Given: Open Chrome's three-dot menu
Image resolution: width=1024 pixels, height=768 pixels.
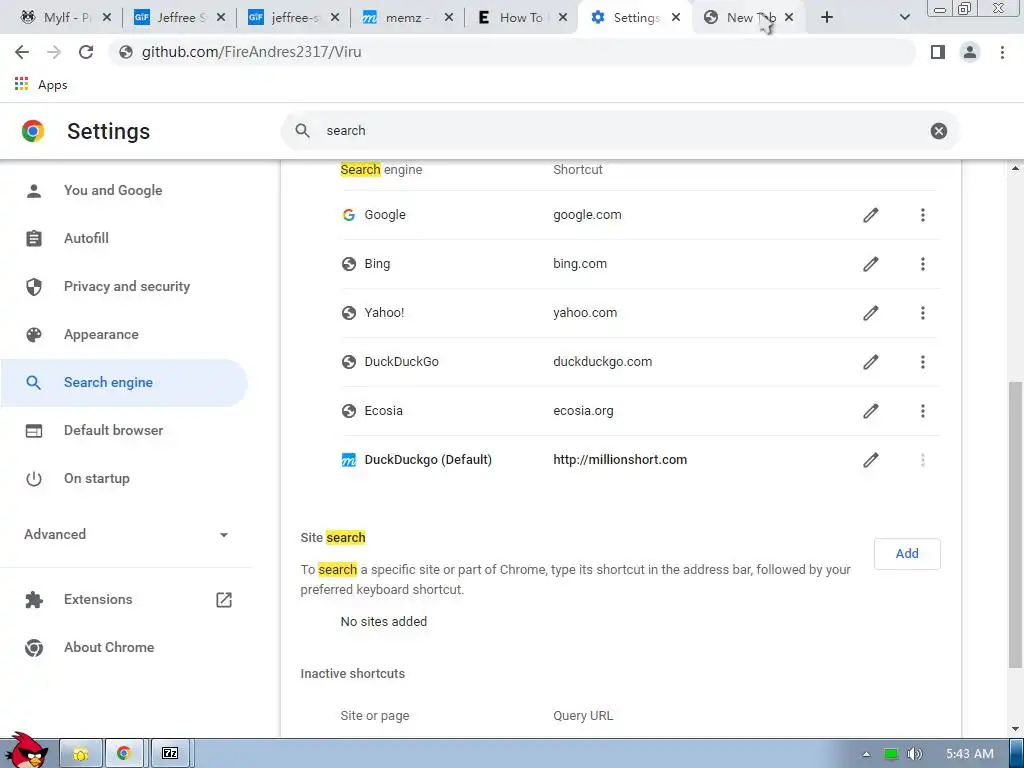Looking at the screenshot, I should tap(1002, 52).
